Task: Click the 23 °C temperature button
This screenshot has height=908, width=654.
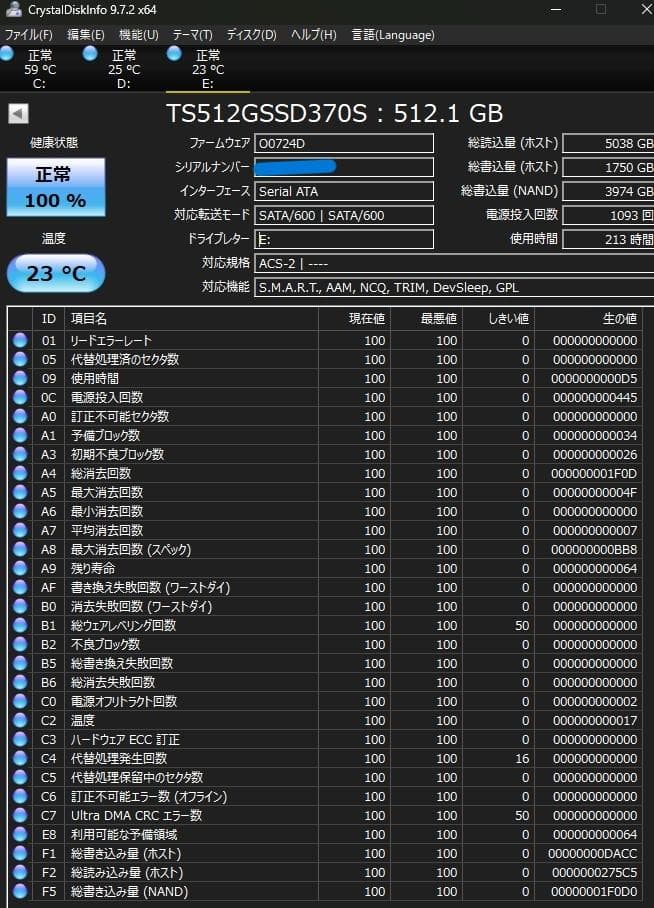Action: pos(56,273)
